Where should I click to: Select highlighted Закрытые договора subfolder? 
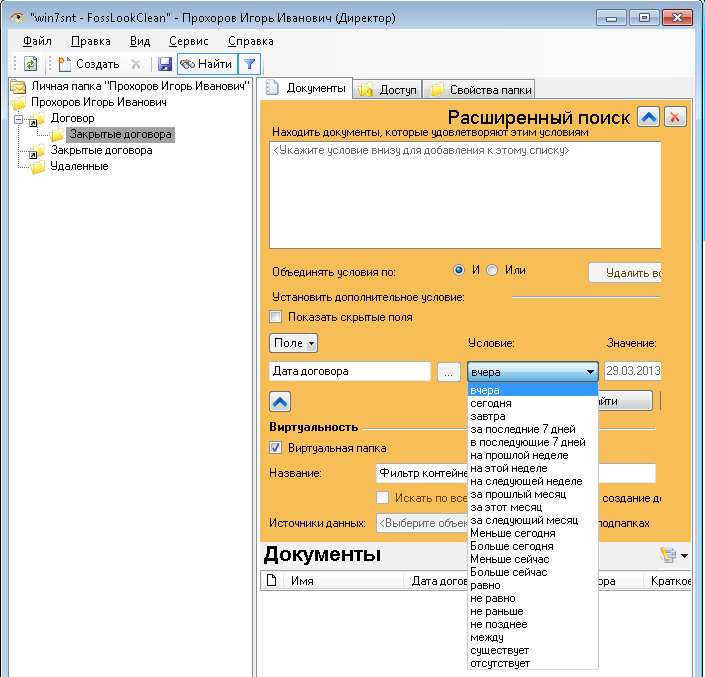120,134
